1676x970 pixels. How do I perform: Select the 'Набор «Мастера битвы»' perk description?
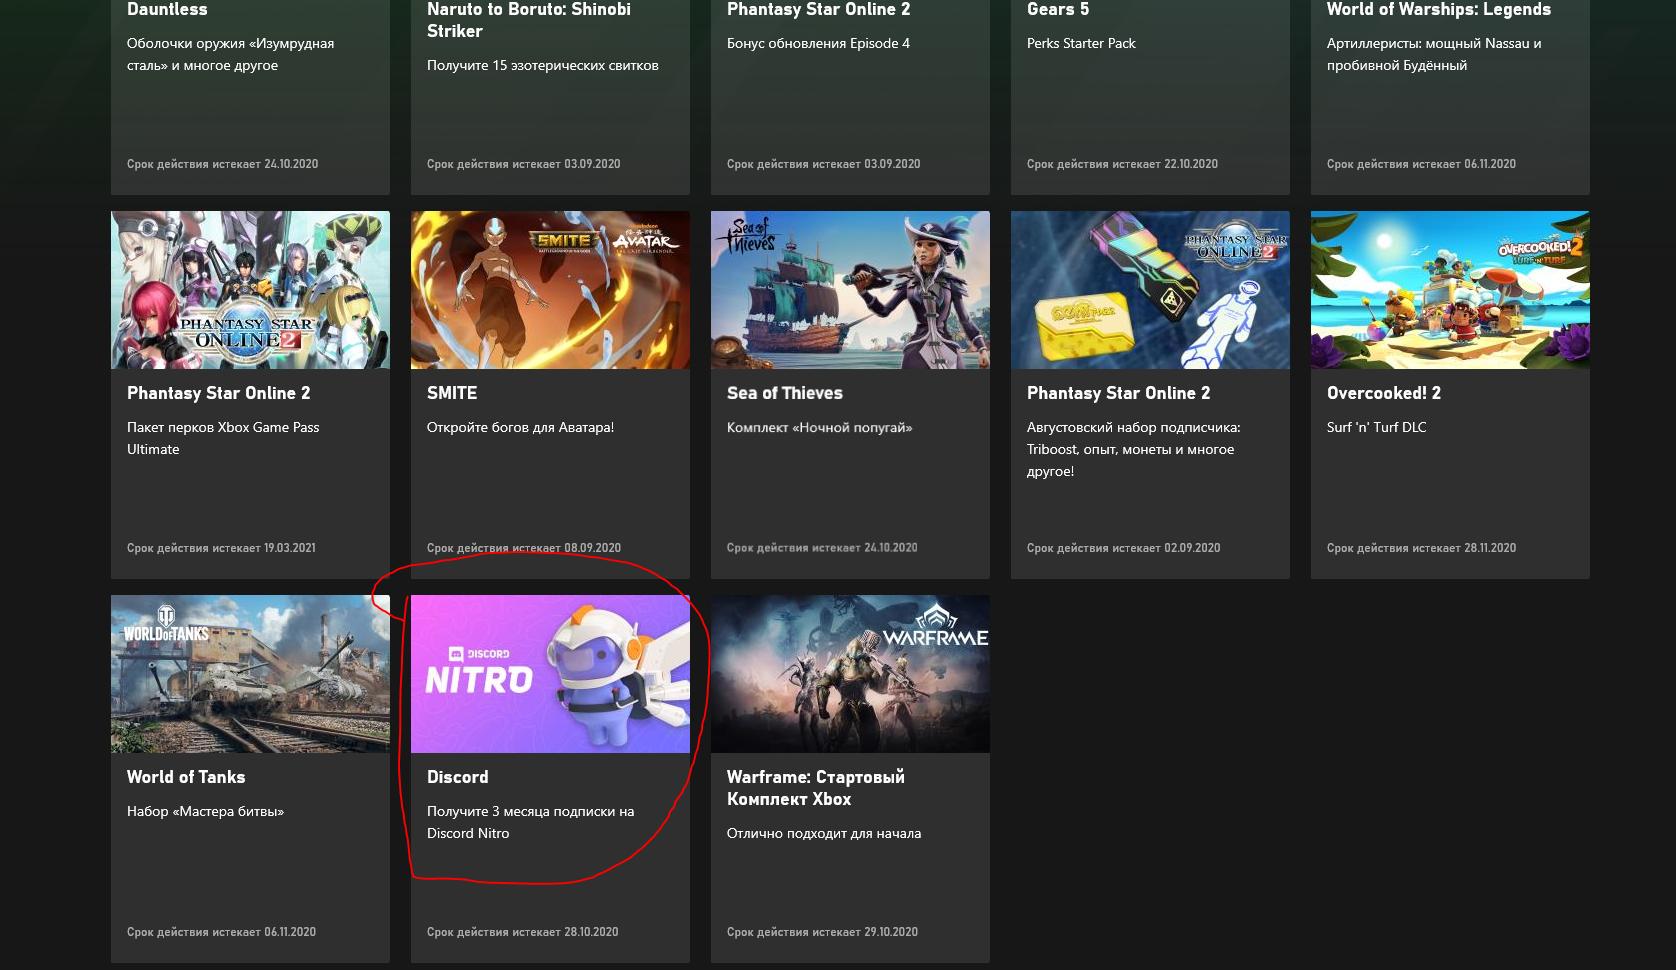click(205, 812)
